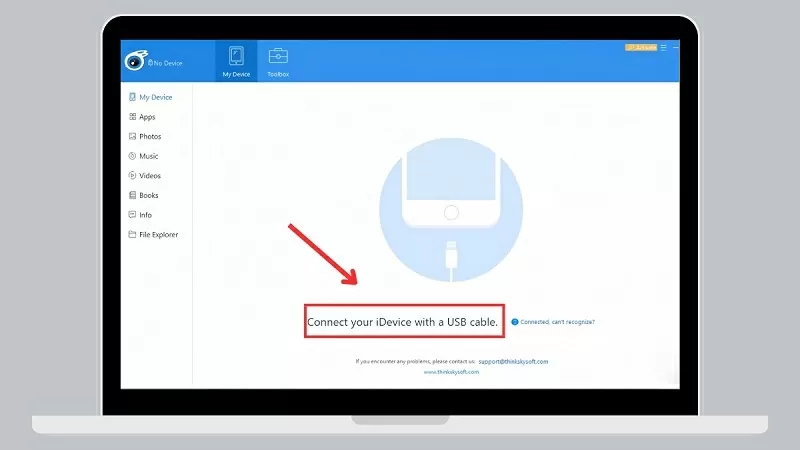The width and height of the screenshot is (800, 450).
Task: Select My Device in the left sidebar
Action: click(x=155, y=97)
